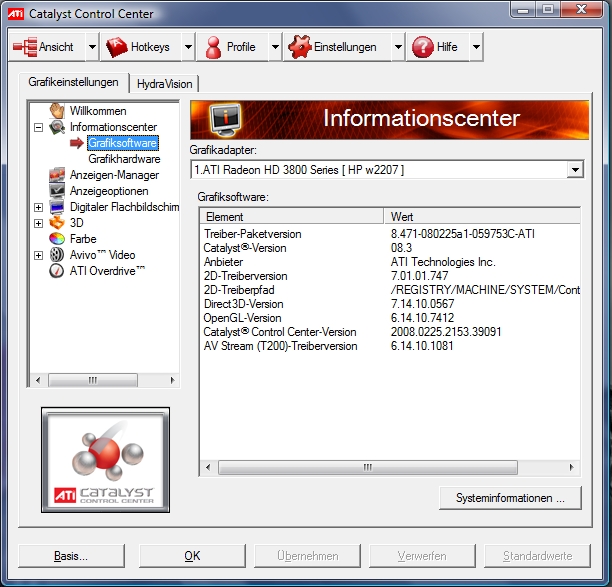
Task: Click the value 2008.0225.2153.39091
Action: click(446, 332)
